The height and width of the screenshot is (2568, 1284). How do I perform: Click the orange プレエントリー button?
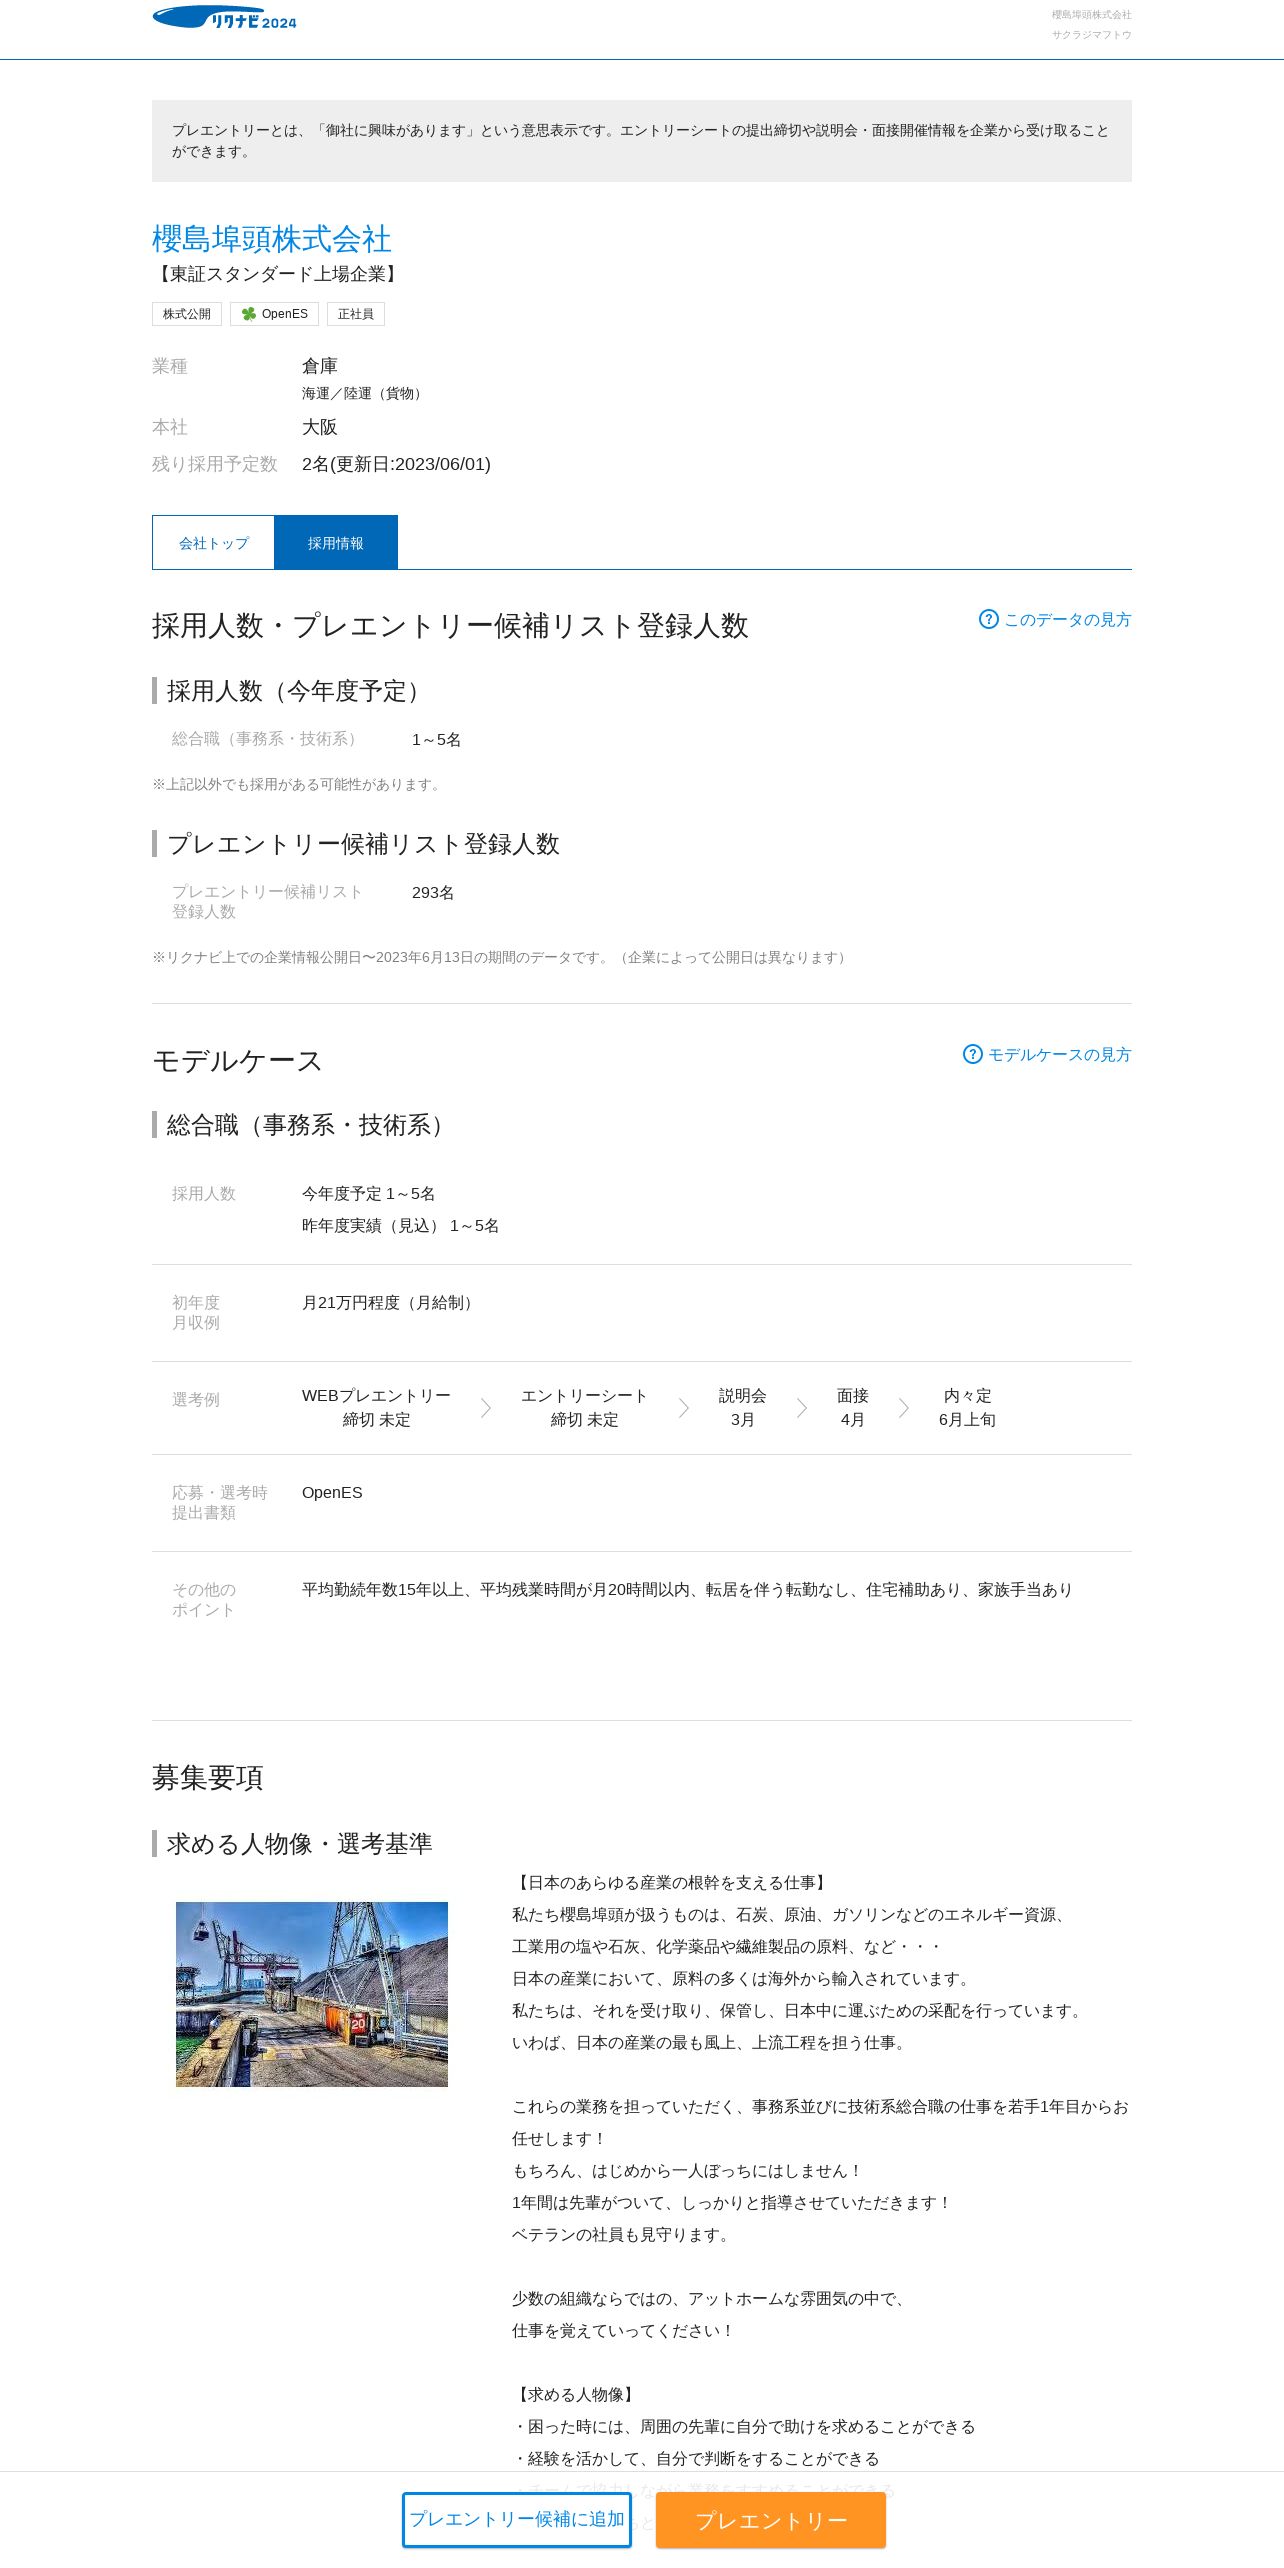tap(771, 2520)
